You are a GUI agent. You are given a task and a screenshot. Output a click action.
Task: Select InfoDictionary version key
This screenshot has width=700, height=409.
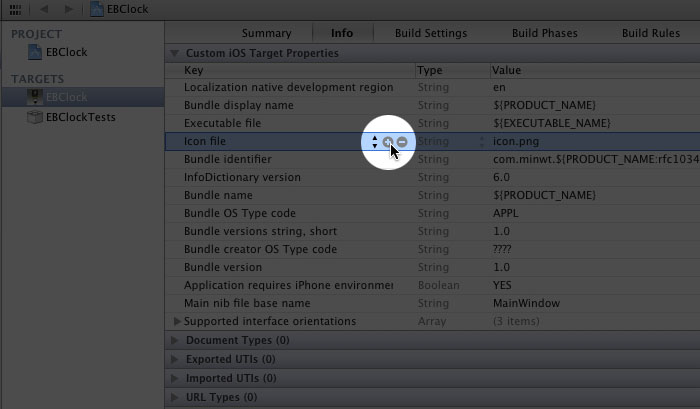tap(242, 177)
